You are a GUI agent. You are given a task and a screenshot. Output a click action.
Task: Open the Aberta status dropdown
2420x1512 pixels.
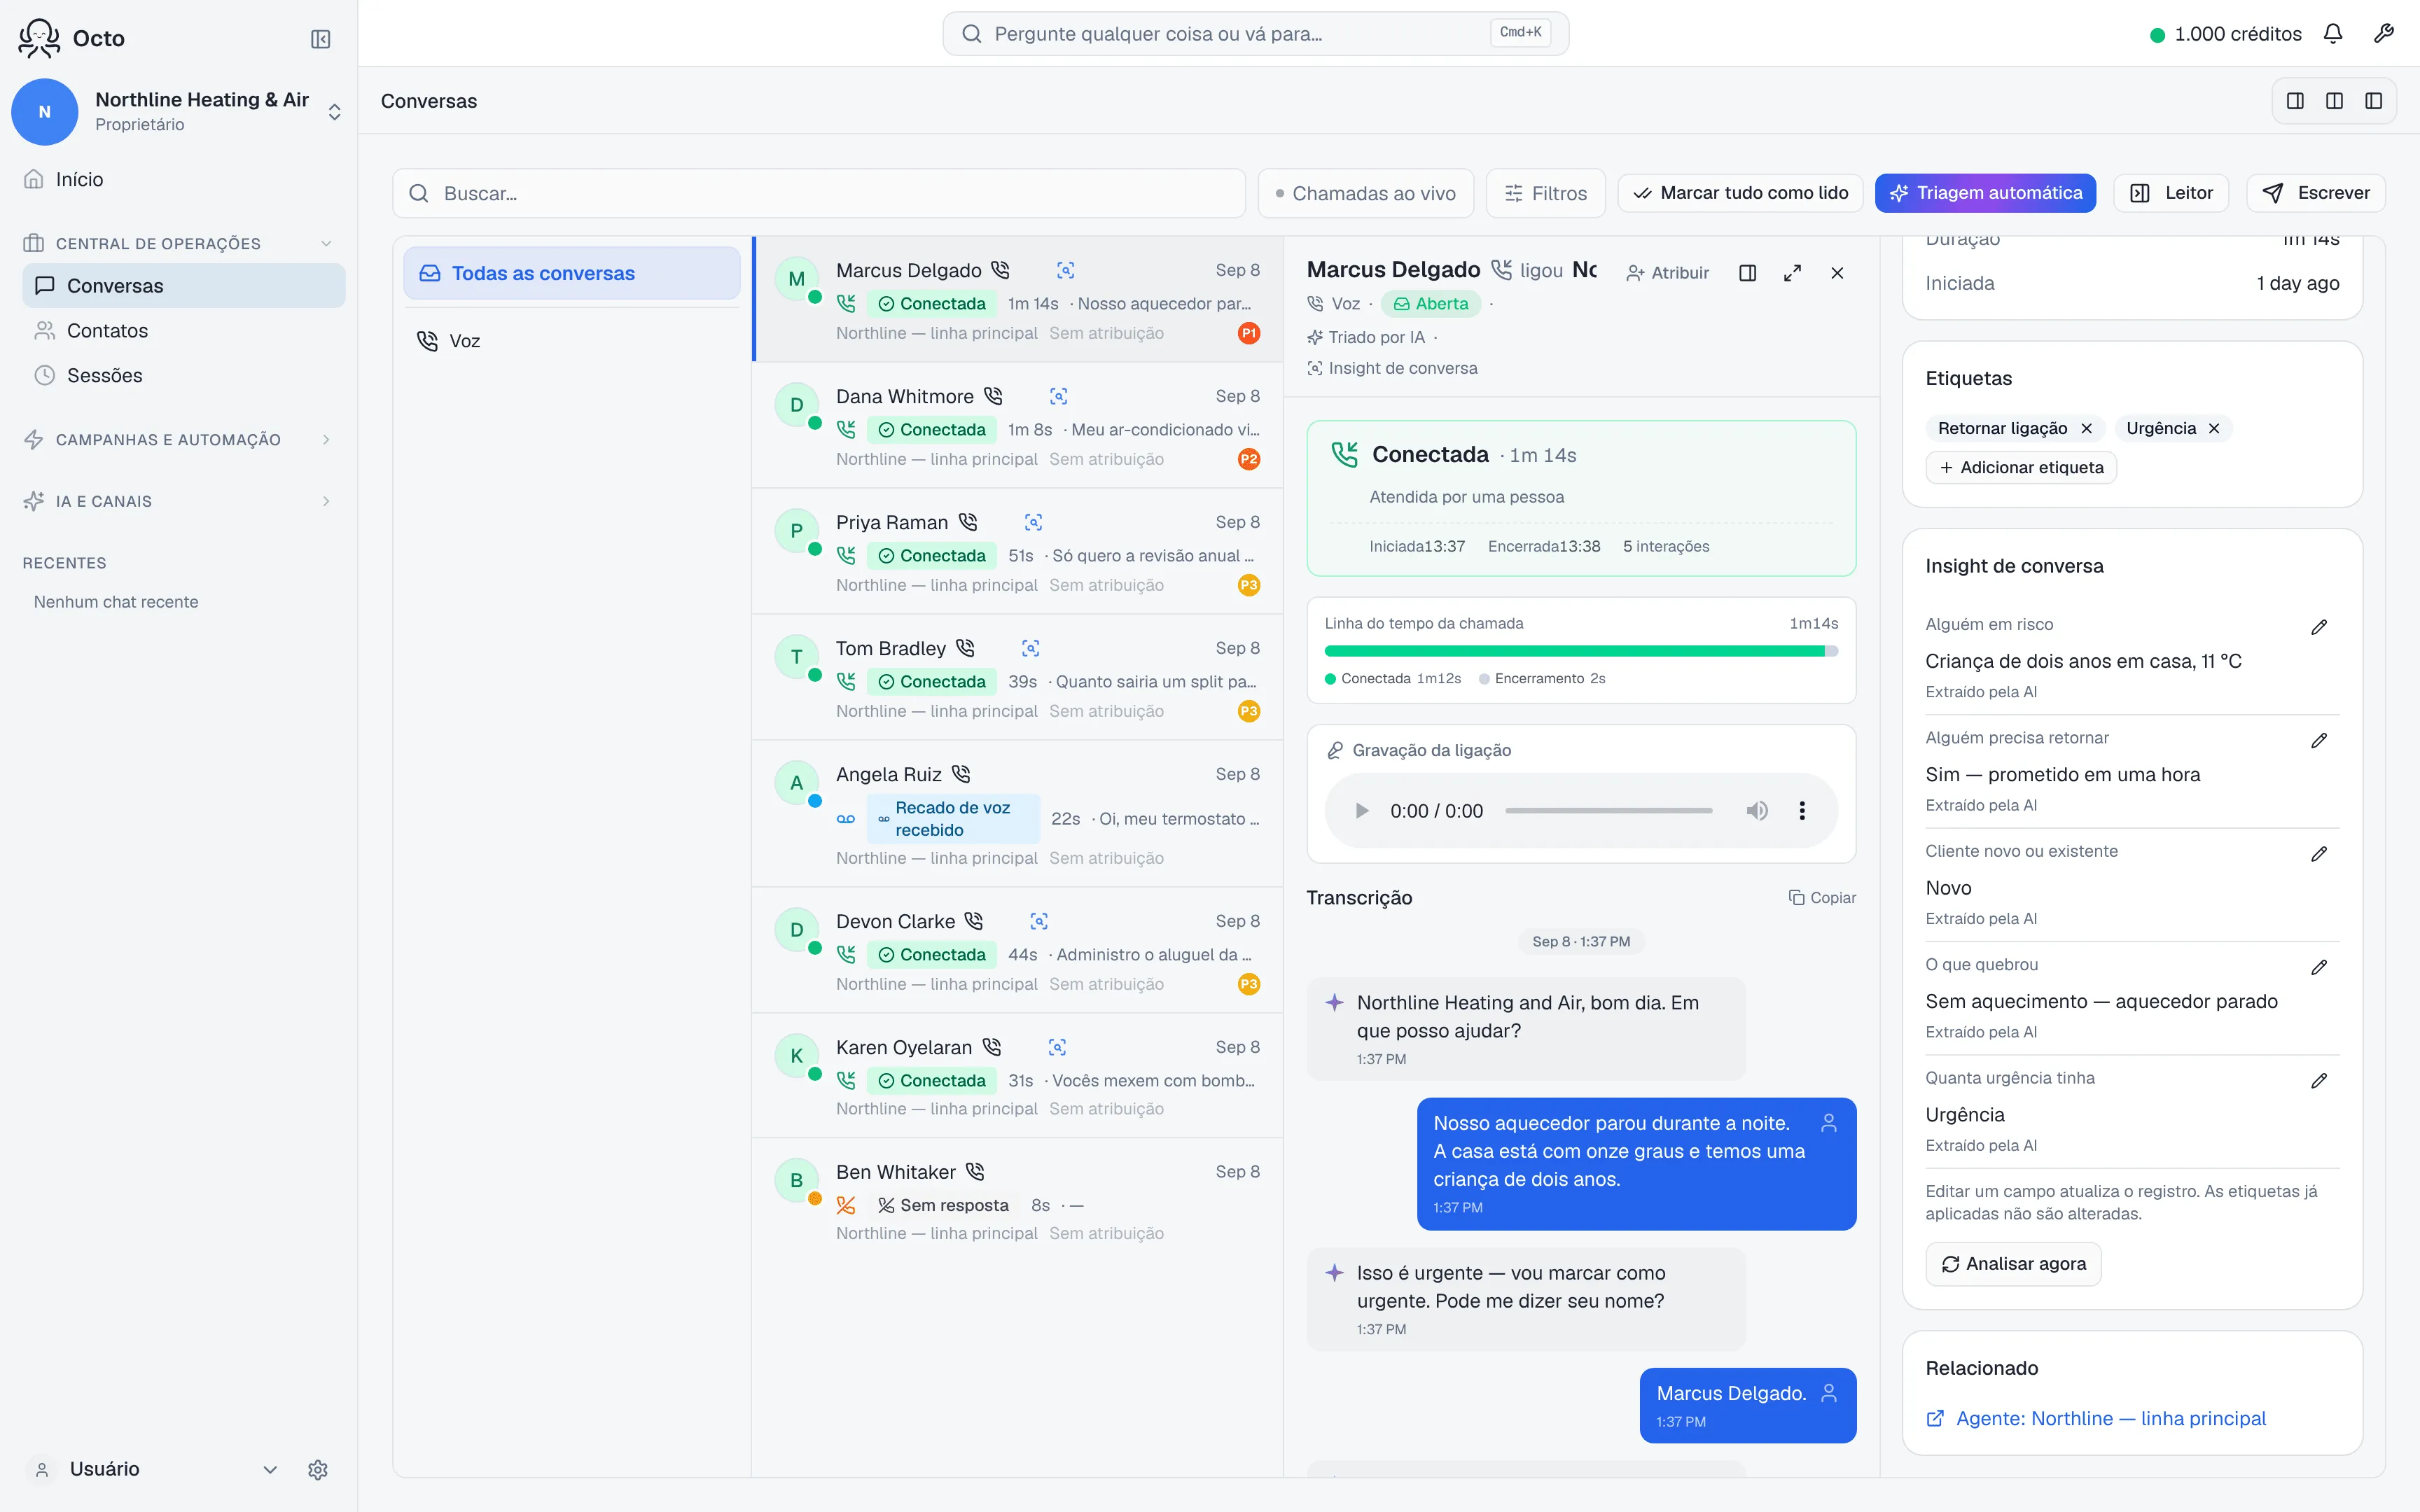[1431, 304]
